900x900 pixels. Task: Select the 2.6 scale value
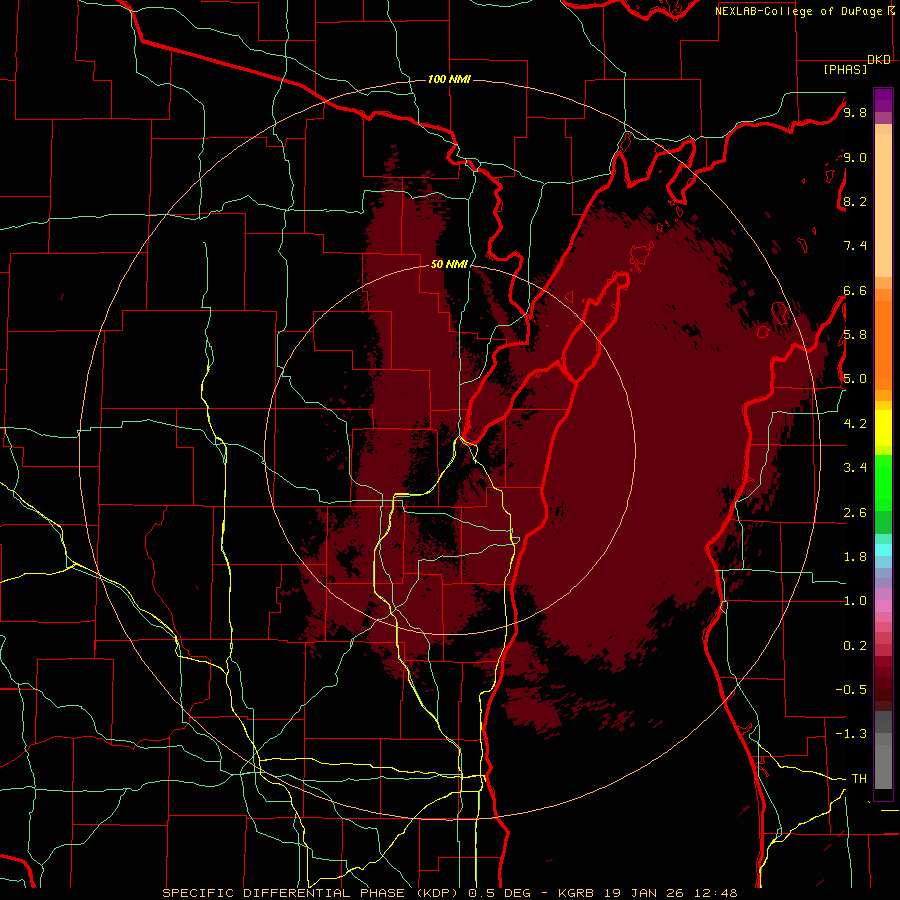coord(855,512)
